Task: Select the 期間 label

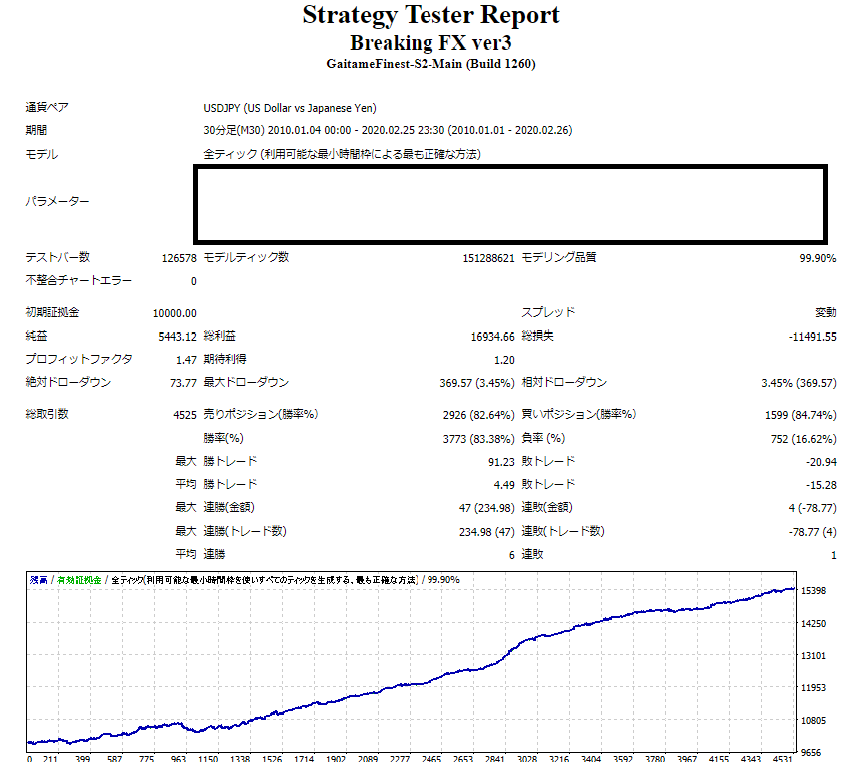Action: (x=36, y=130)
